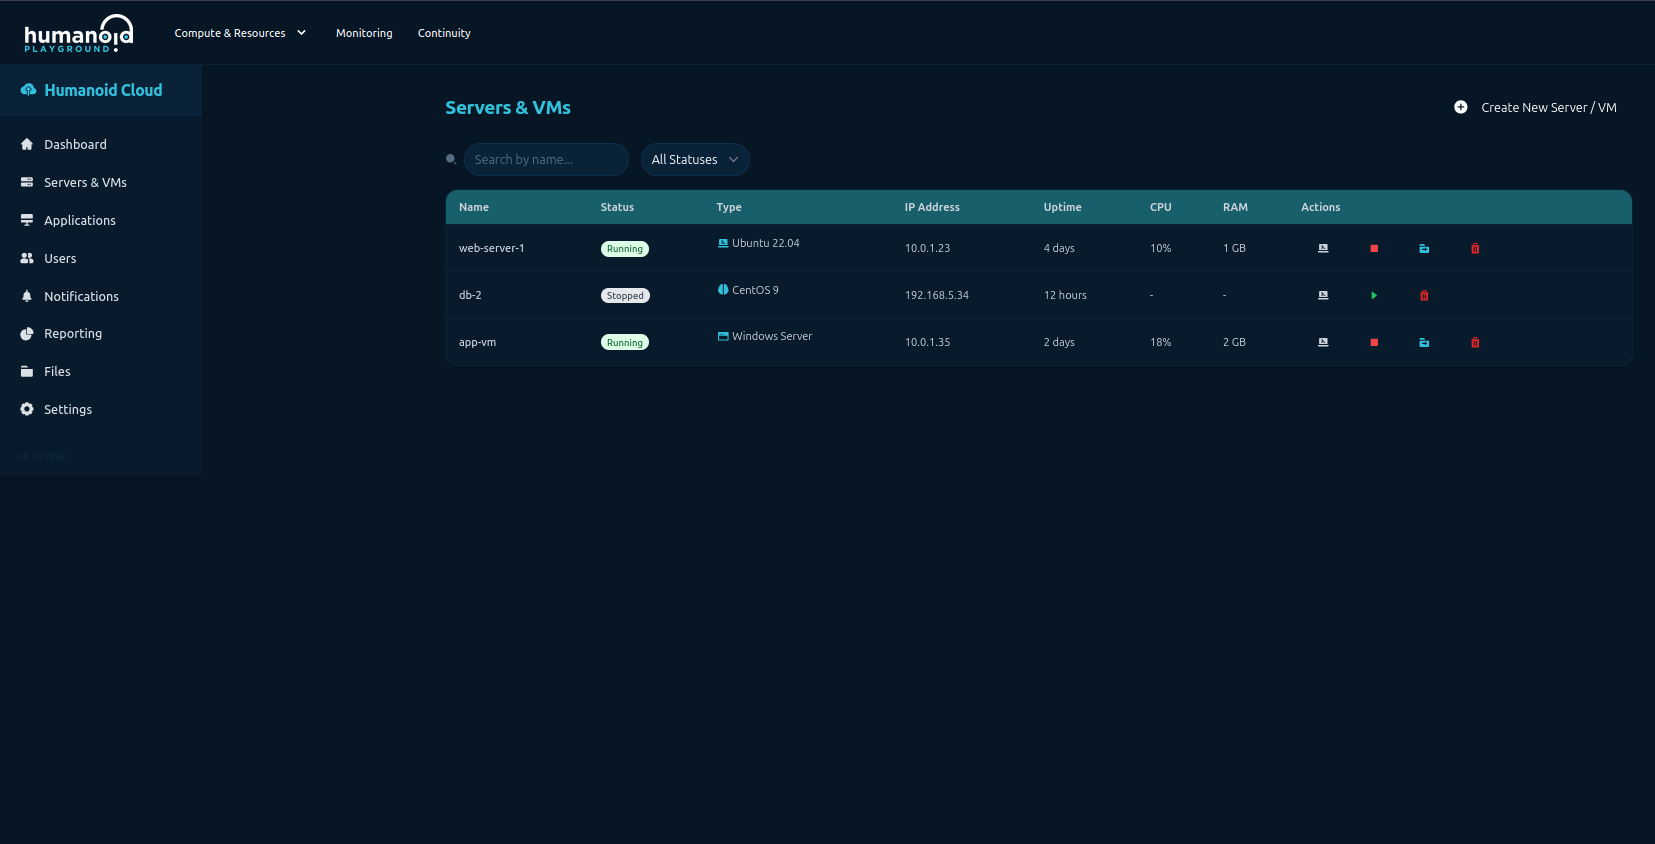
Task: Go to the Continuity page
Action: [444, 33]
